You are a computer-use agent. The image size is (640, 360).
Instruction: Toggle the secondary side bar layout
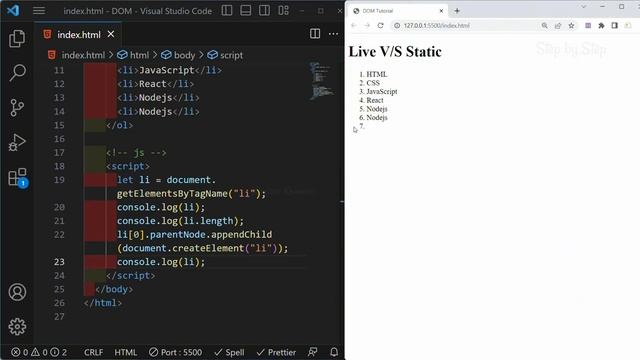click(x=264, y=11)
